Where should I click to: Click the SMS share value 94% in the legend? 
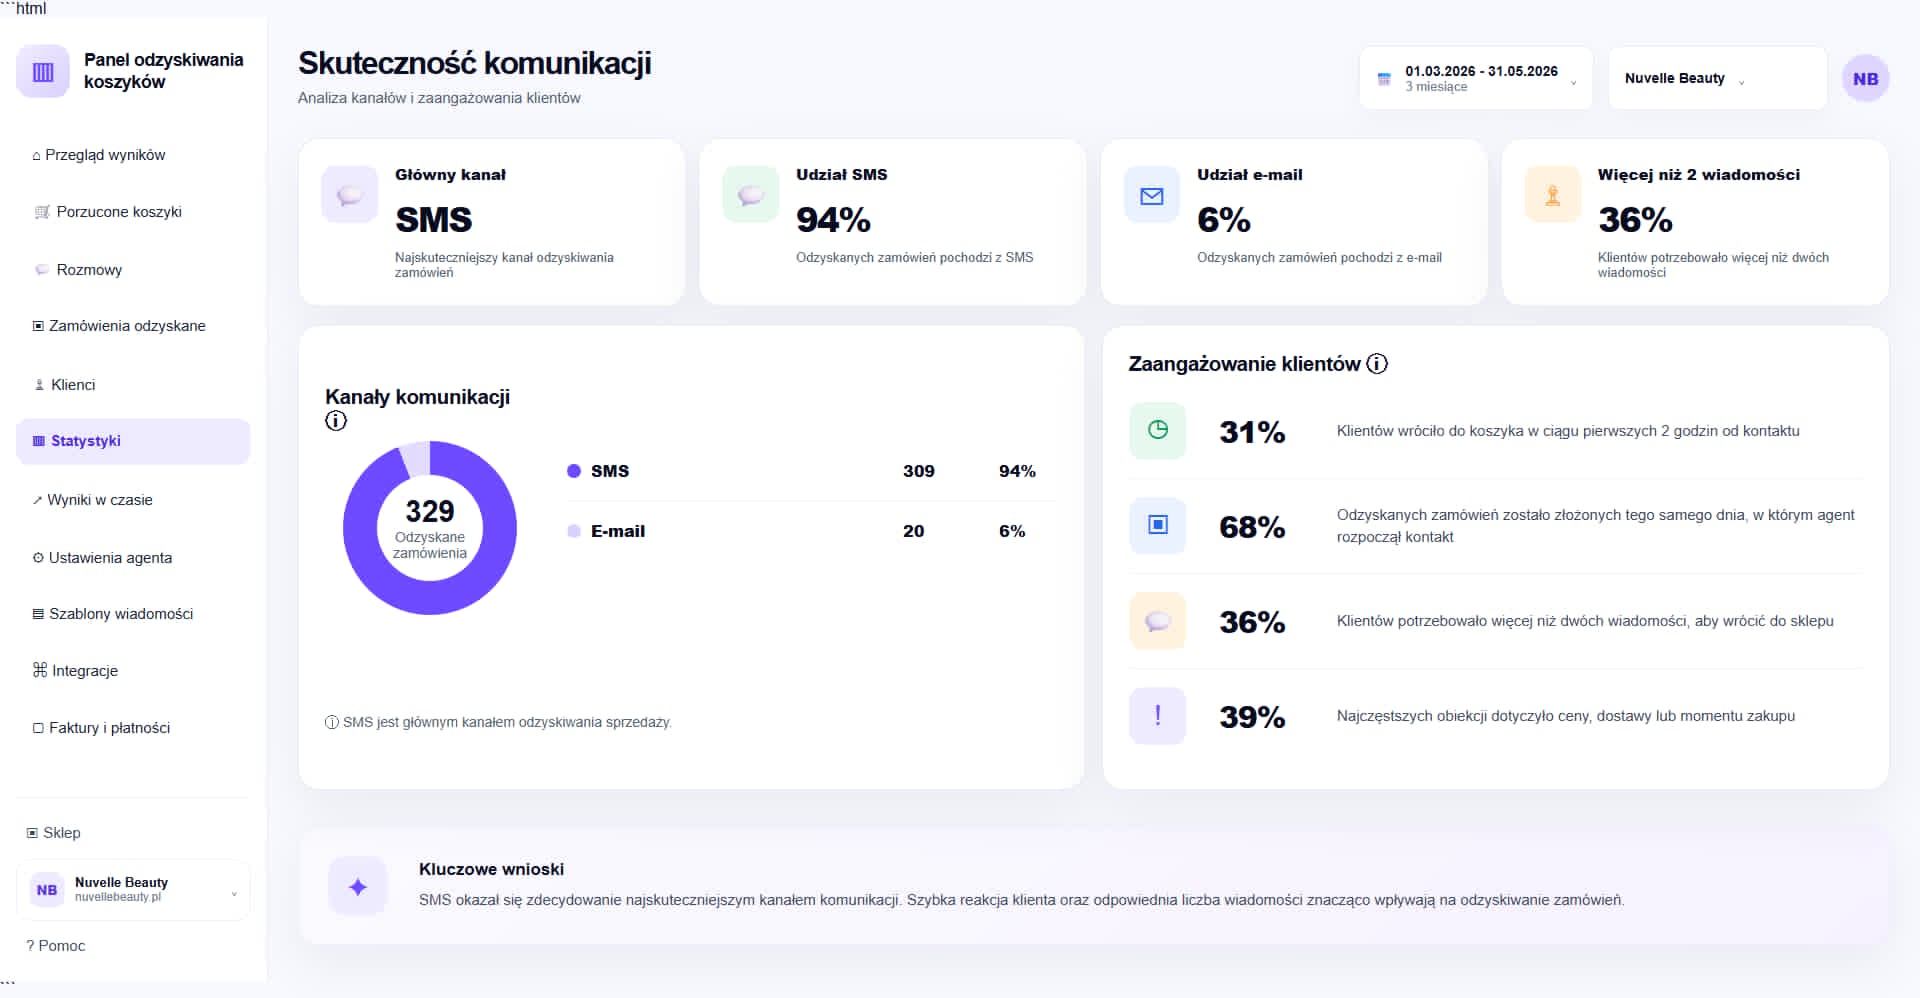coord(1017,471)
